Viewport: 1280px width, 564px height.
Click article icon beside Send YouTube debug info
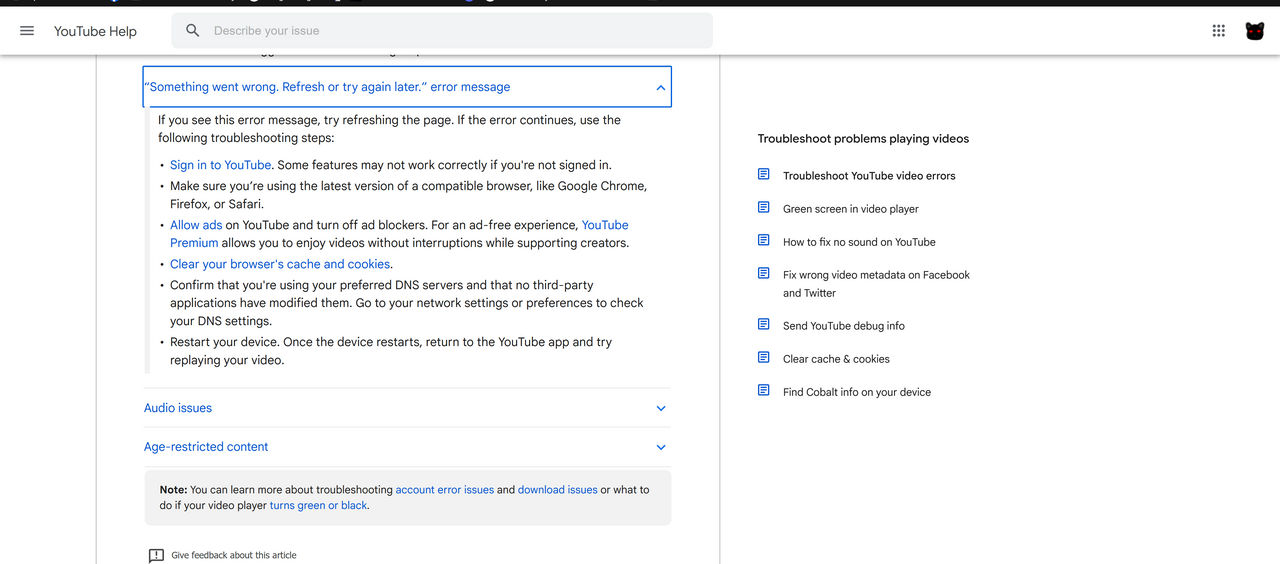pos(763,325)
